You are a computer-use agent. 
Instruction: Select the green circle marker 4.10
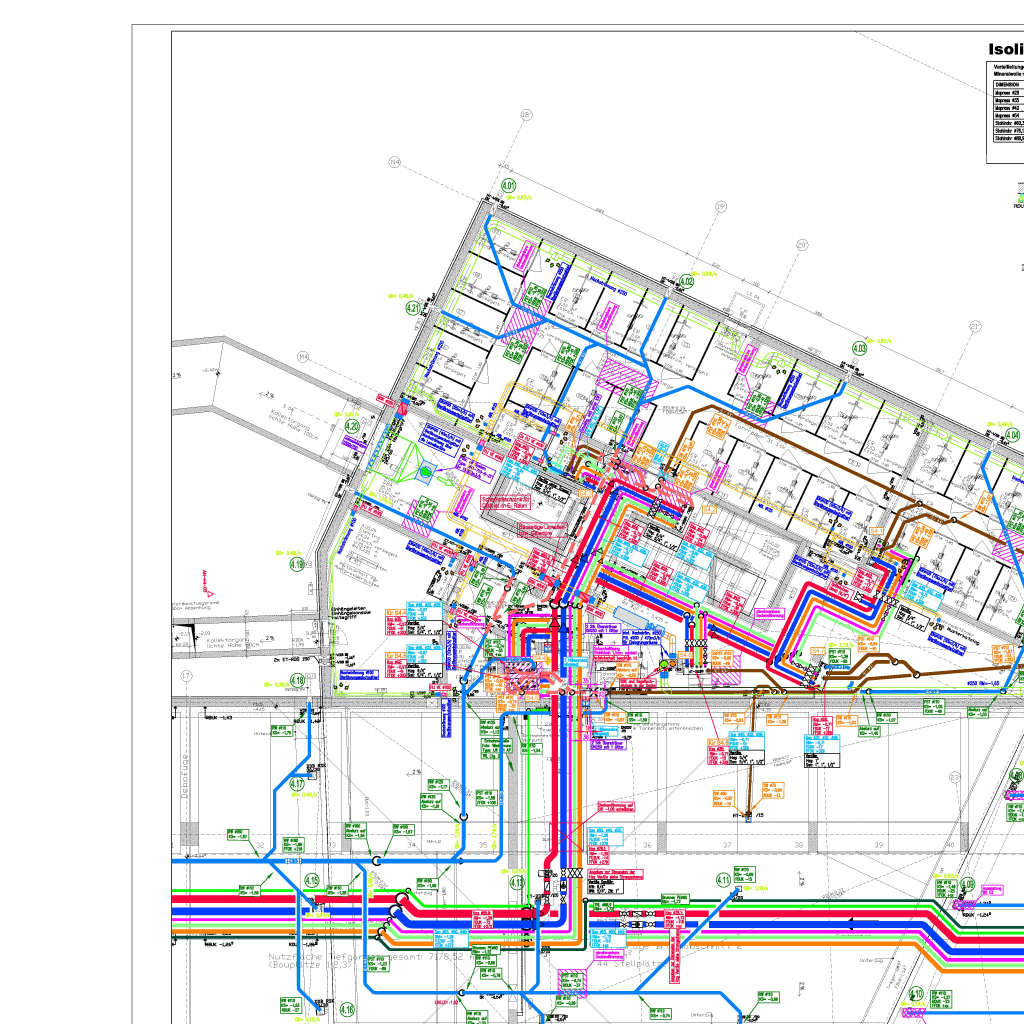pos(916,994)
